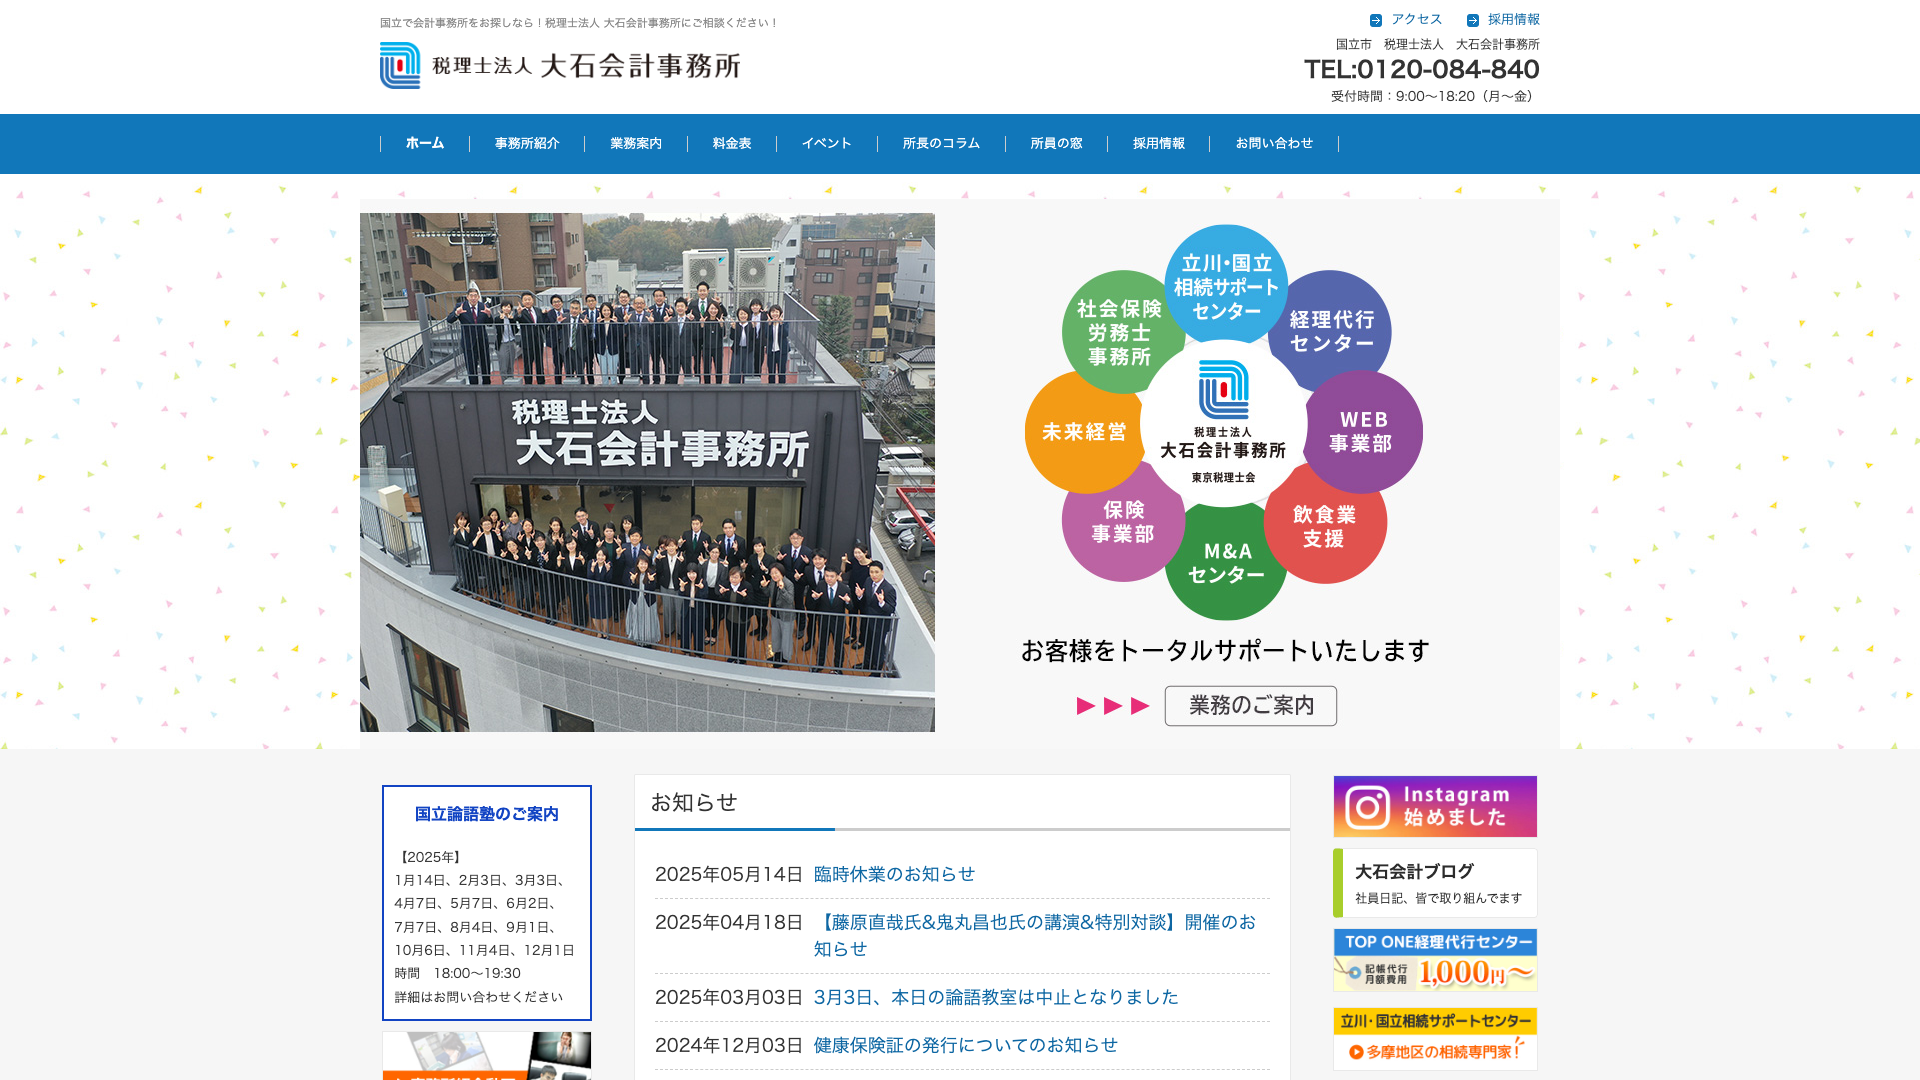1920x1080 pixels.
Task: Click the office building group photo
Action: [x=647, y=472]
